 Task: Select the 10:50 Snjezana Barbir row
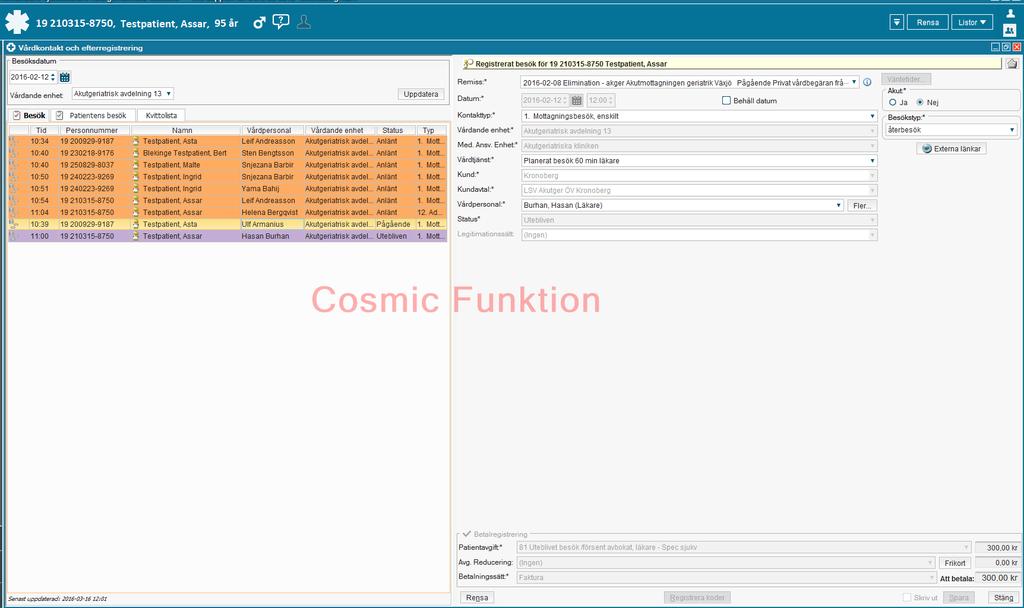click(x=228, y=176)
